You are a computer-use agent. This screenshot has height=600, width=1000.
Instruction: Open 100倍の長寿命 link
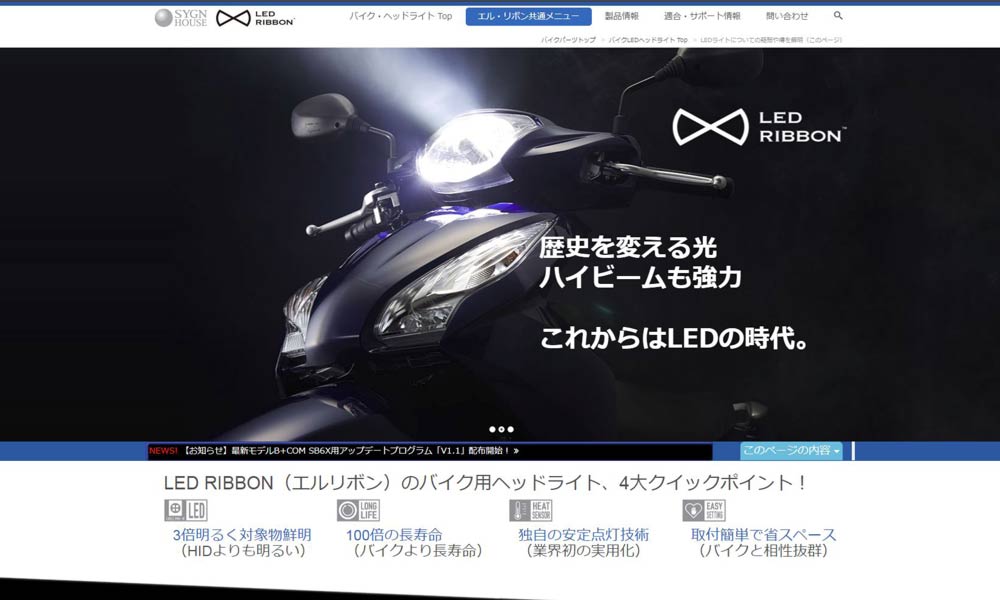click(x=393, y=535)
